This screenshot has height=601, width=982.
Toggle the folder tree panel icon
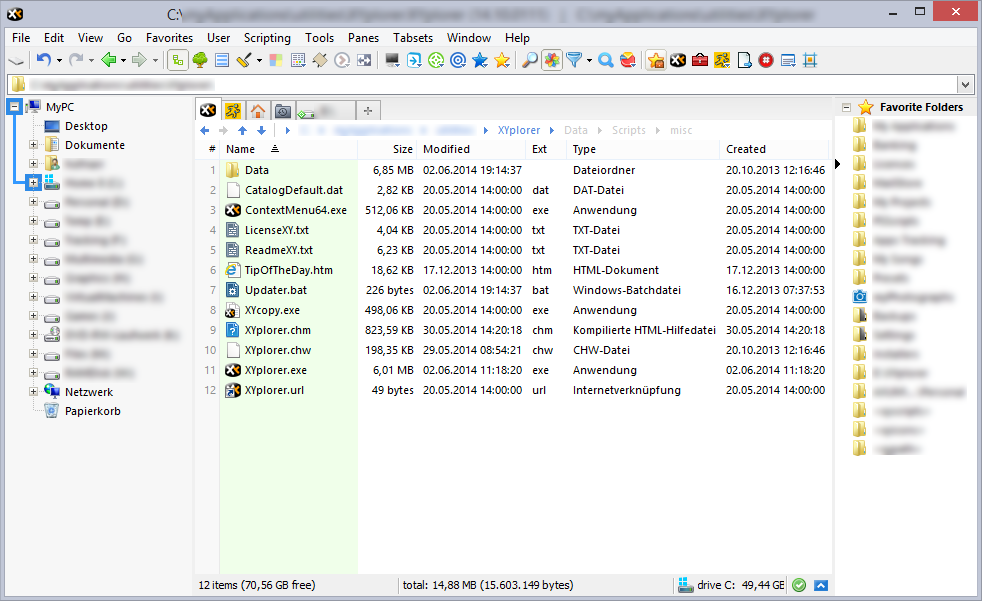coord(176,60)
